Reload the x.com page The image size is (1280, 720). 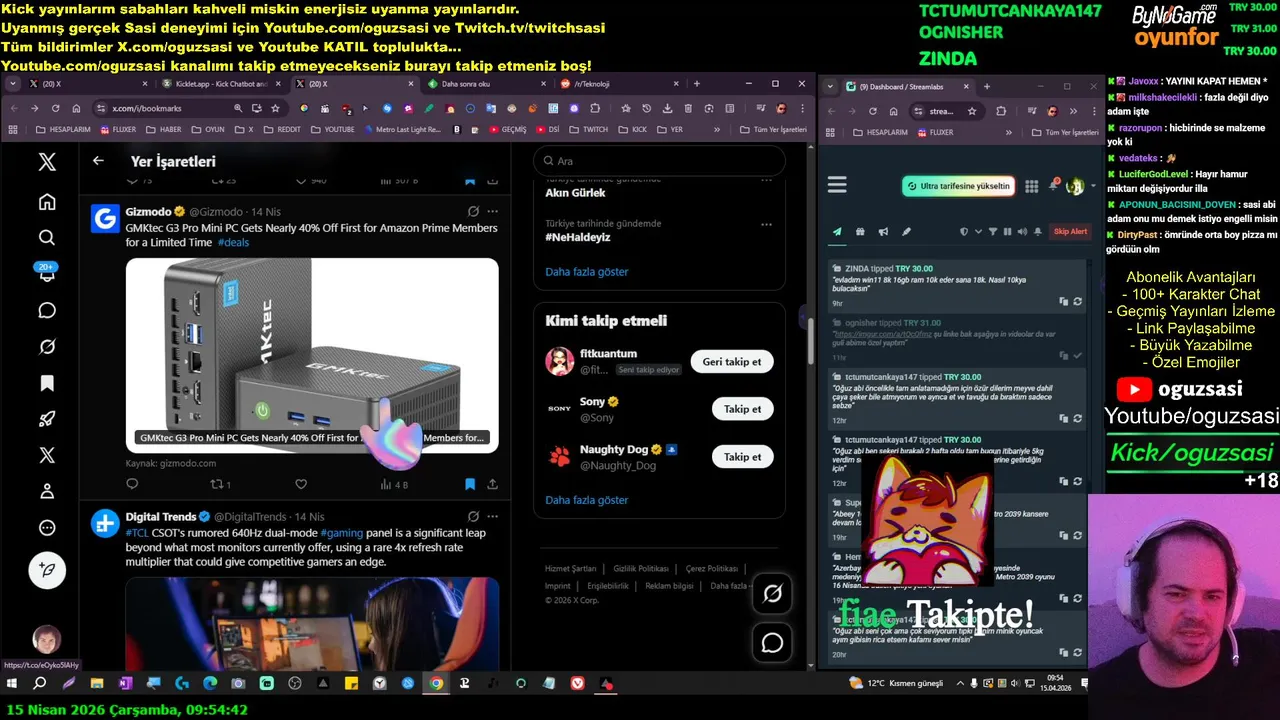pyautogui.click(x=55, y=108)
